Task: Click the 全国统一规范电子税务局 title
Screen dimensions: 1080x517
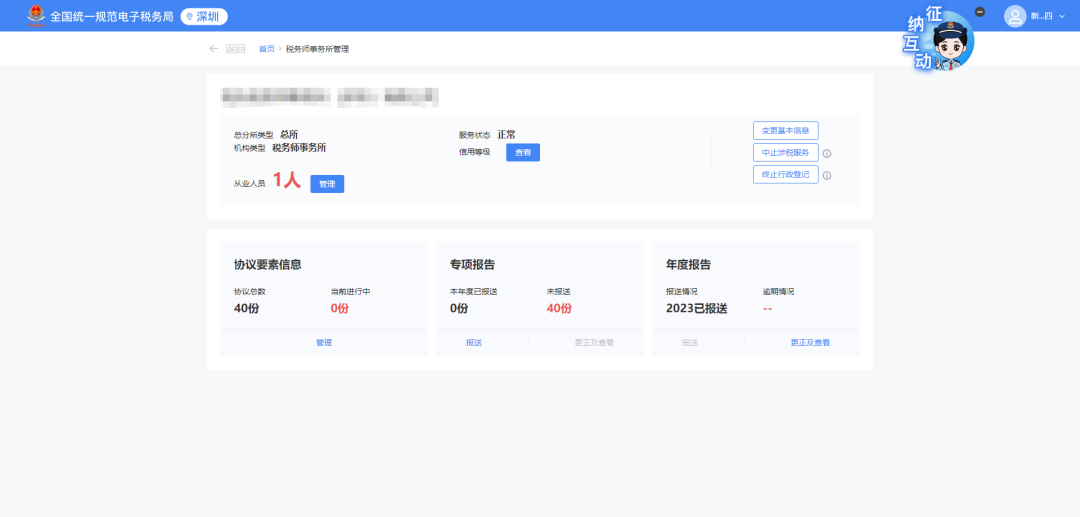Action: [x=112, y=17]
